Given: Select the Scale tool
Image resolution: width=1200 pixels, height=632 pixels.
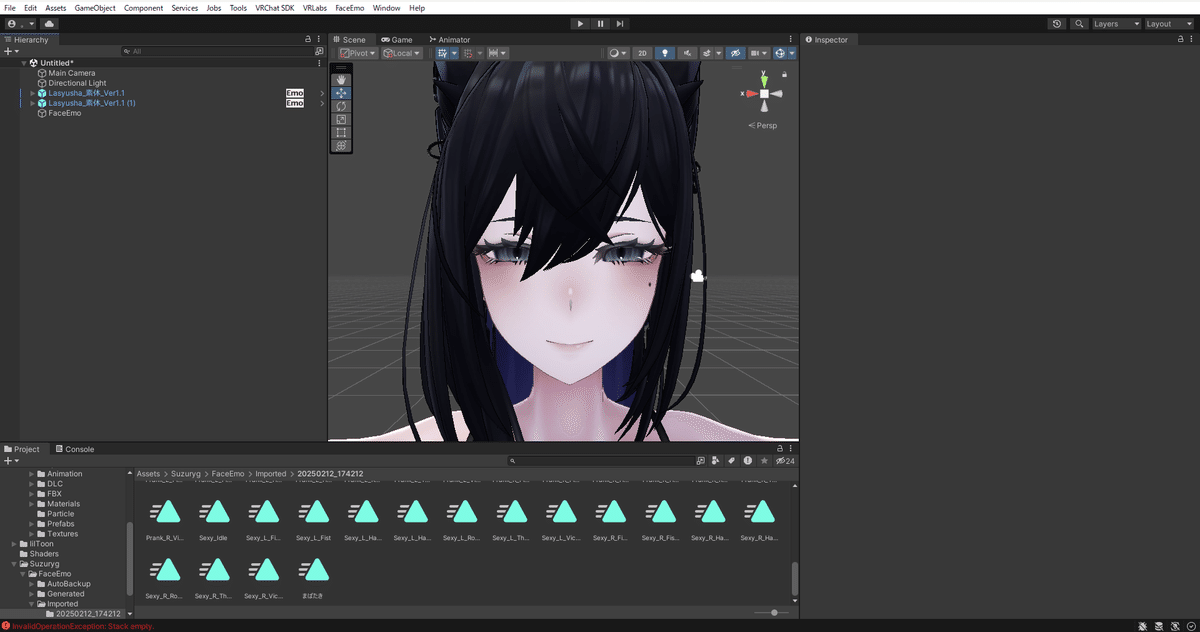Looking at the screenshot, I should [341, 119].
